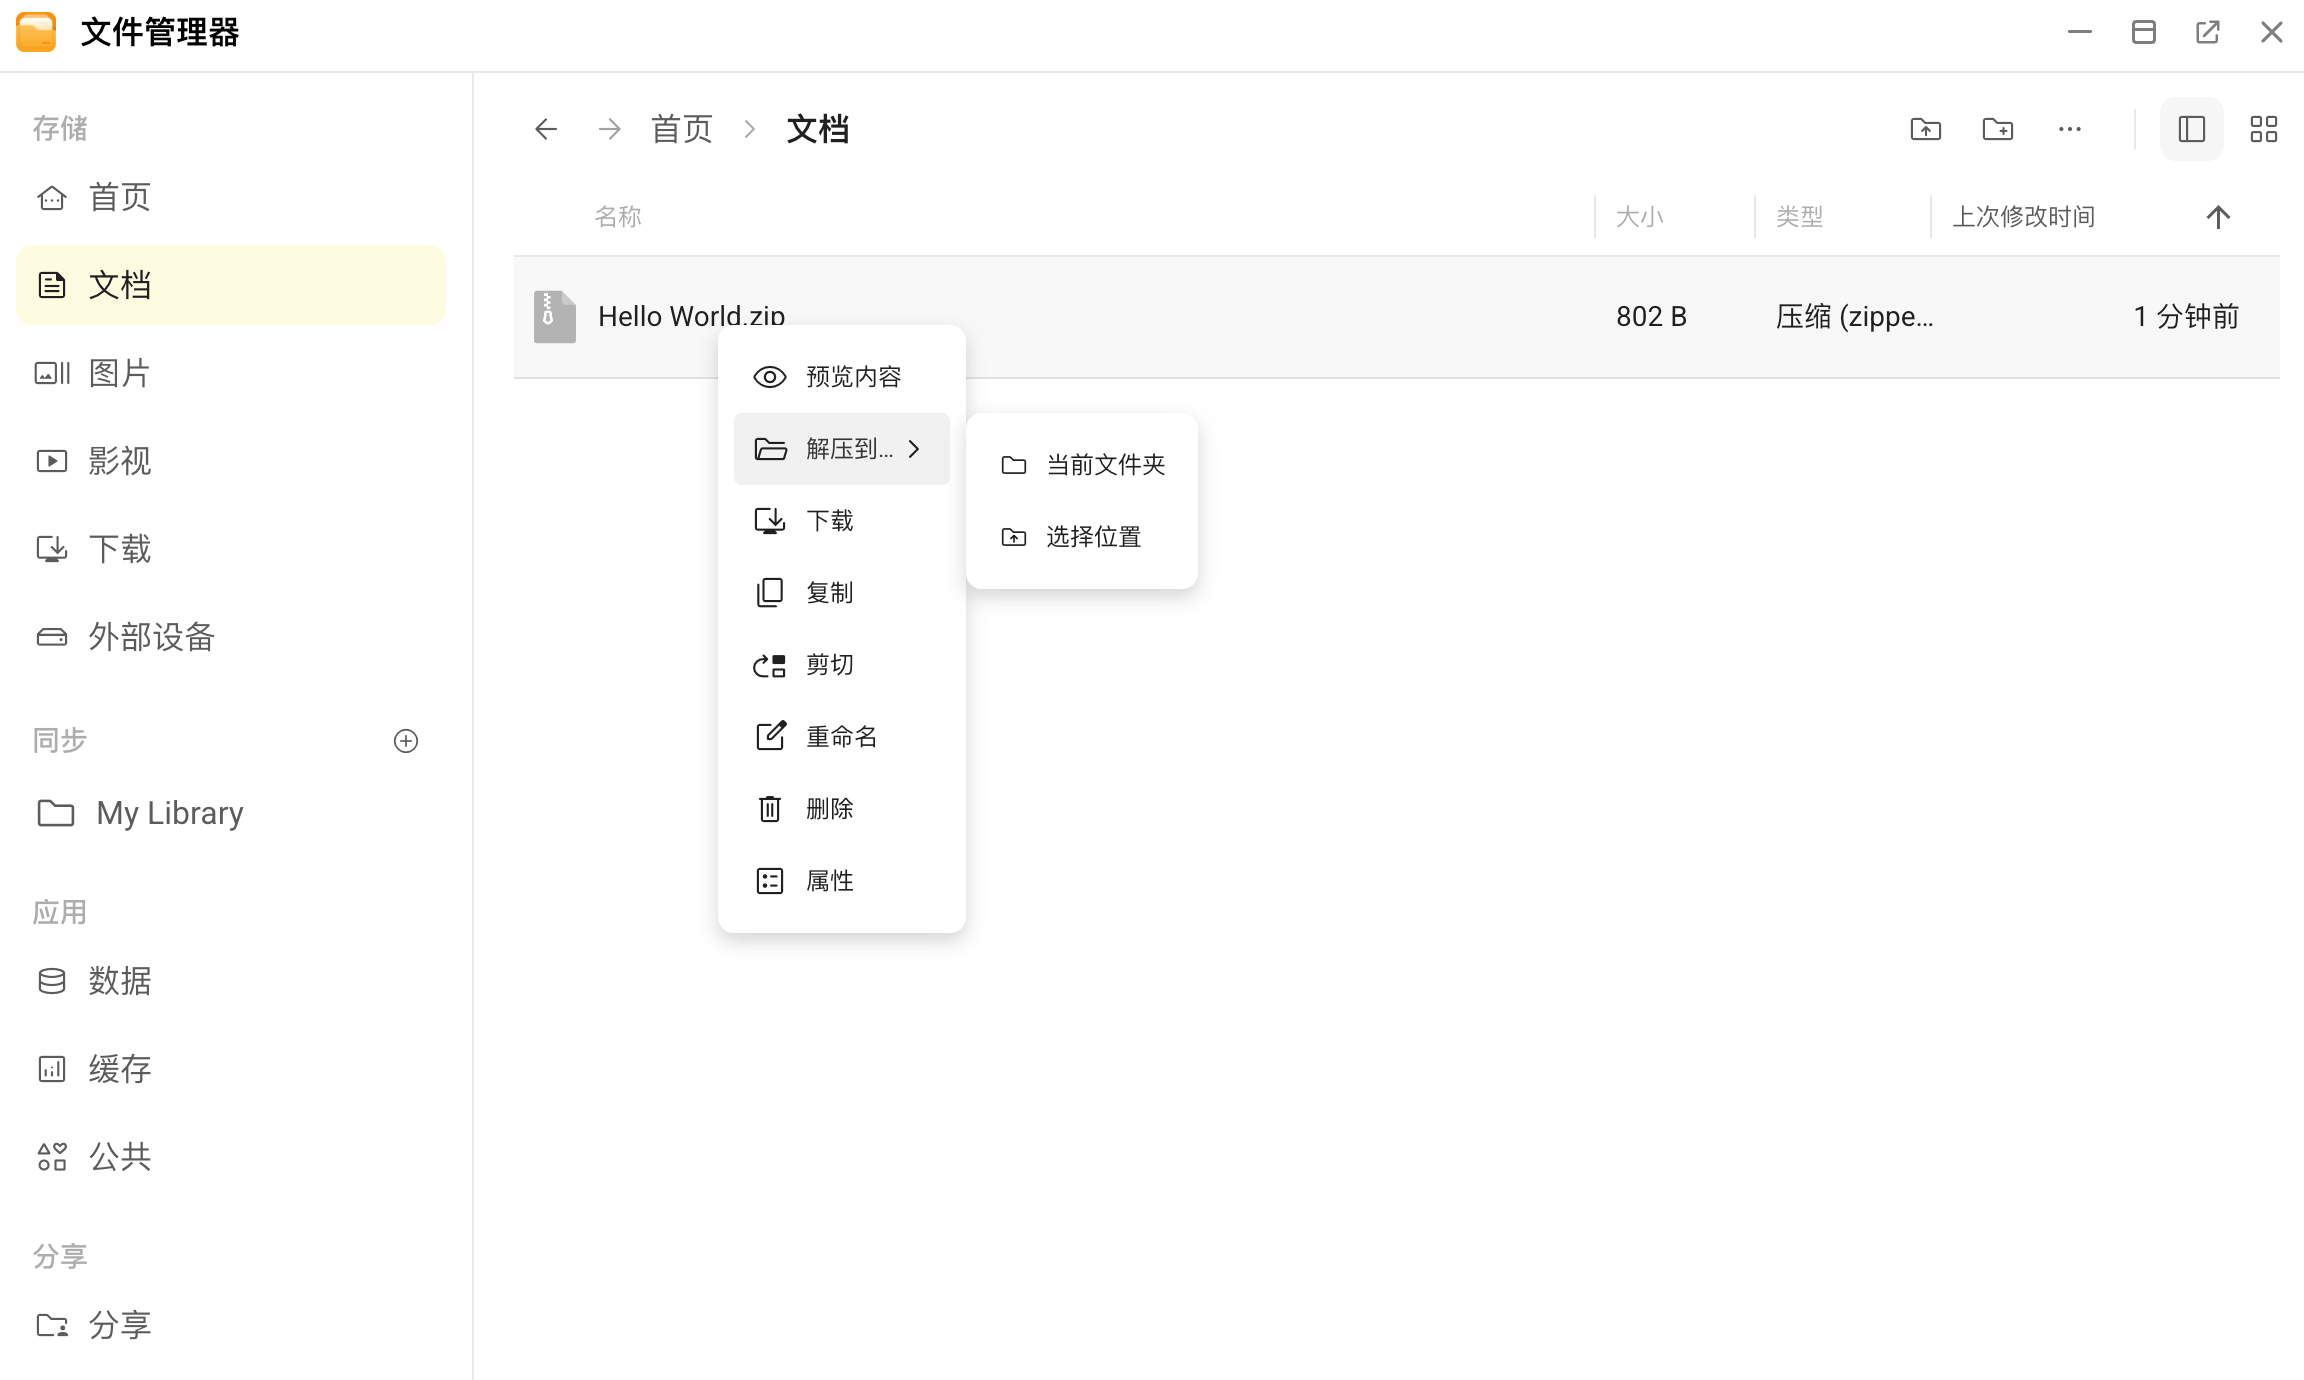Open 首页 in the sidebar
The width and height of the screenshot is (2304, 1380).
click(231, 197)
